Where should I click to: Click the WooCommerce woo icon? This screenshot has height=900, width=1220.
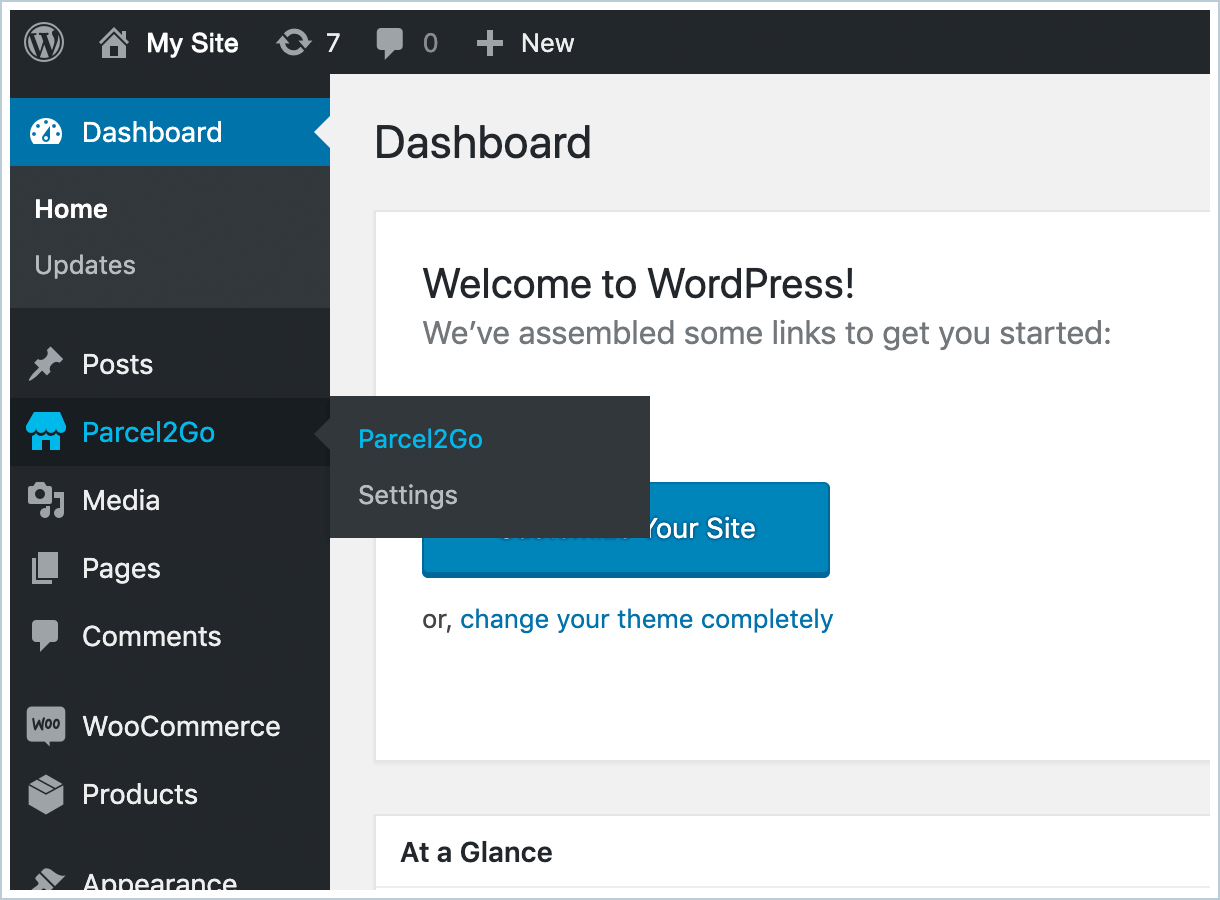46,726
